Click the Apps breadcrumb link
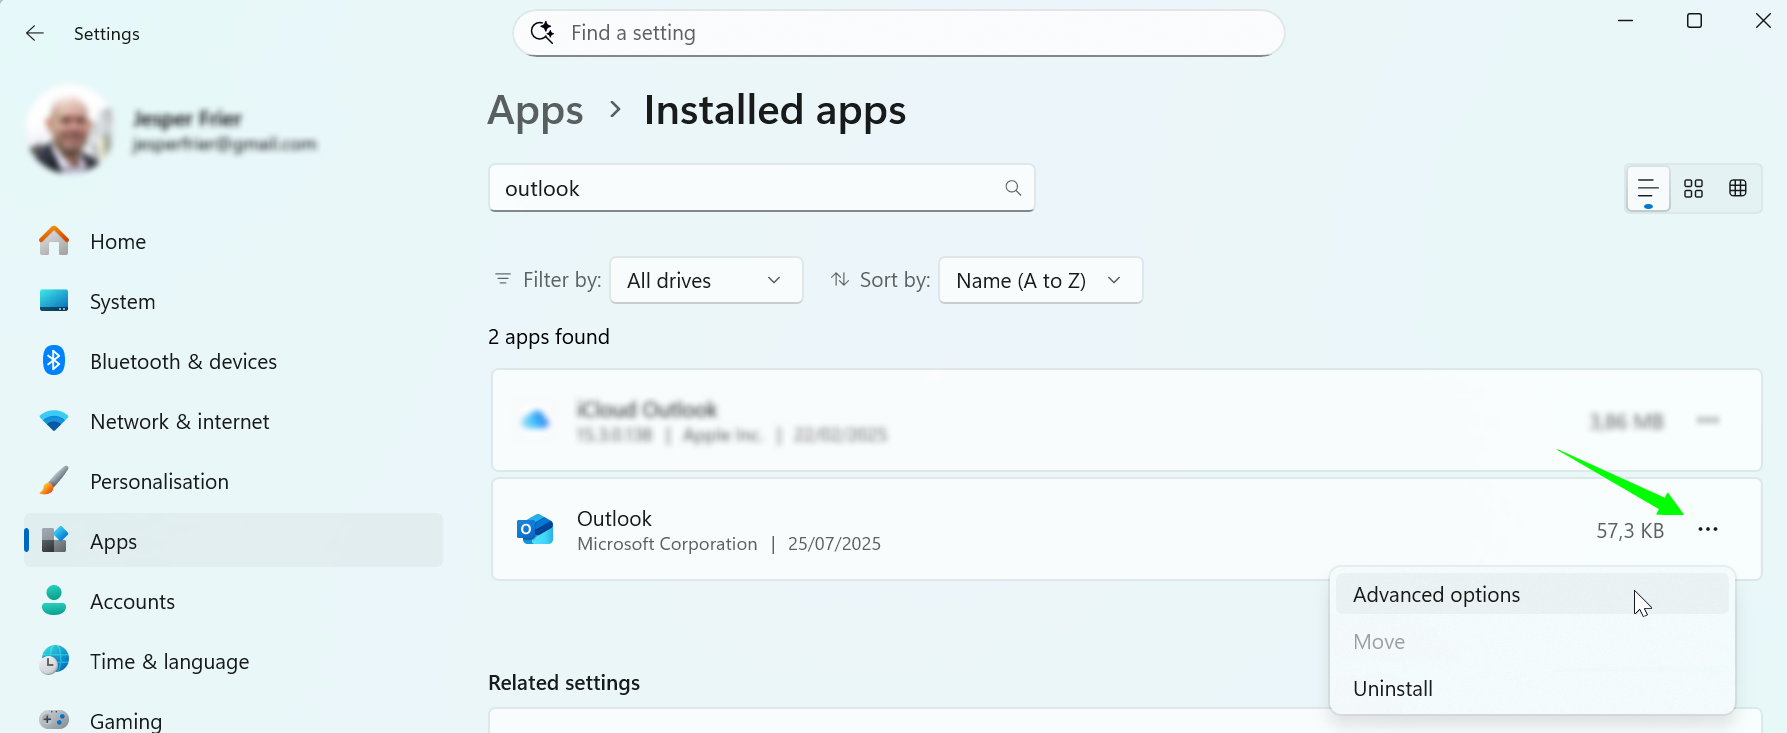1787x733 pixels. [535, 110]
